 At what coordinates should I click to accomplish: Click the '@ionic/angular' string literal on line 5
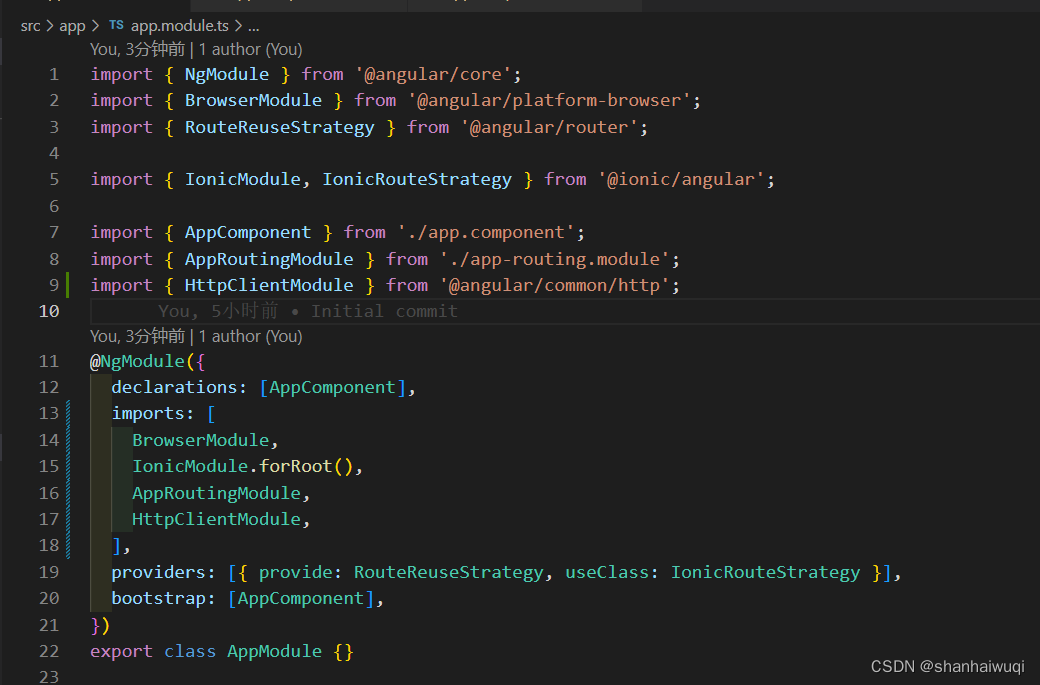(684, 178)
